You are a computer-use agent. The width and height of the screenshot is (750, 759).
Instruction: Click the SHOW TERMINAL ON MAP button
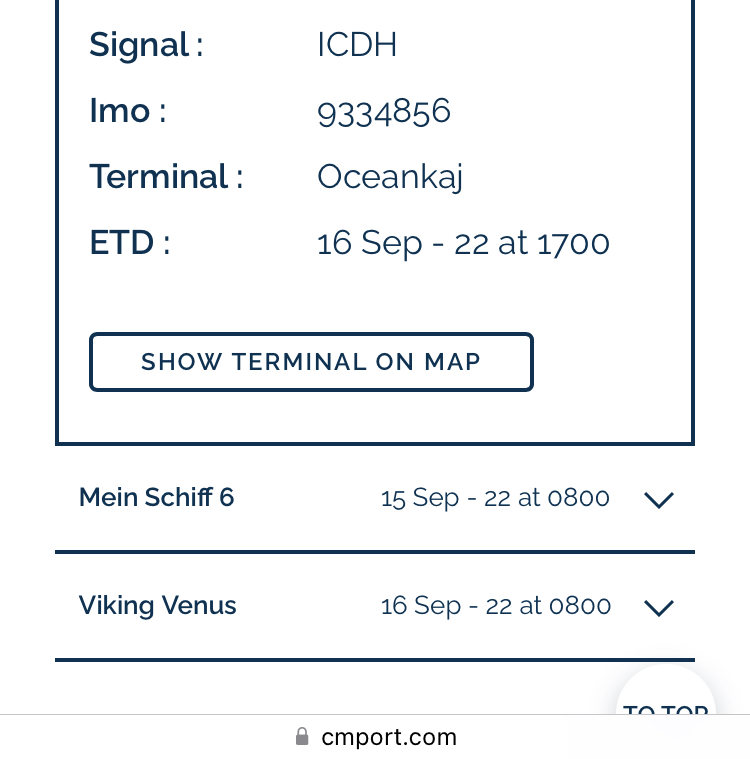(x=311, y=362)
